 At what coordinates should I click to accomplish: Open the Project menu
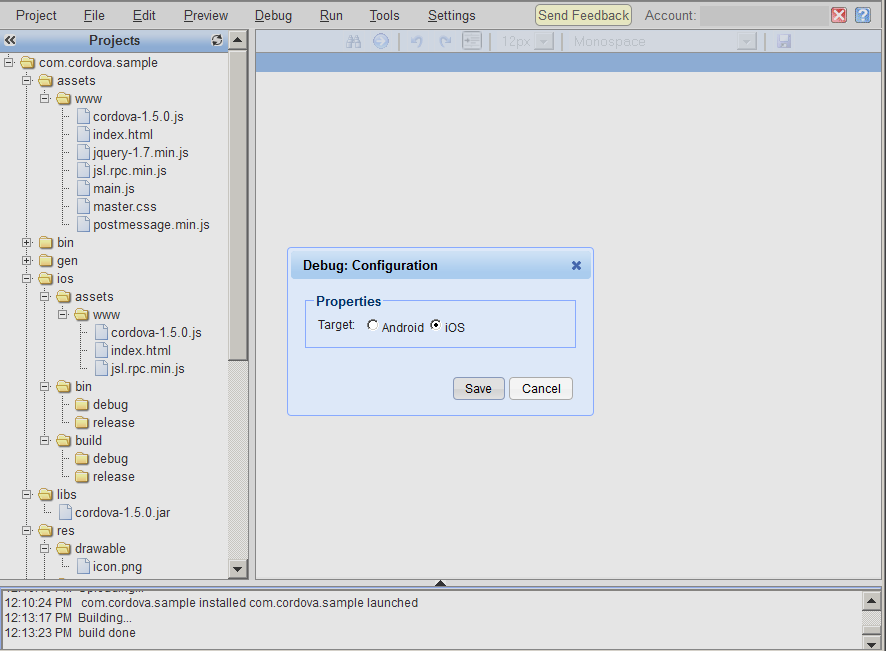36,16
